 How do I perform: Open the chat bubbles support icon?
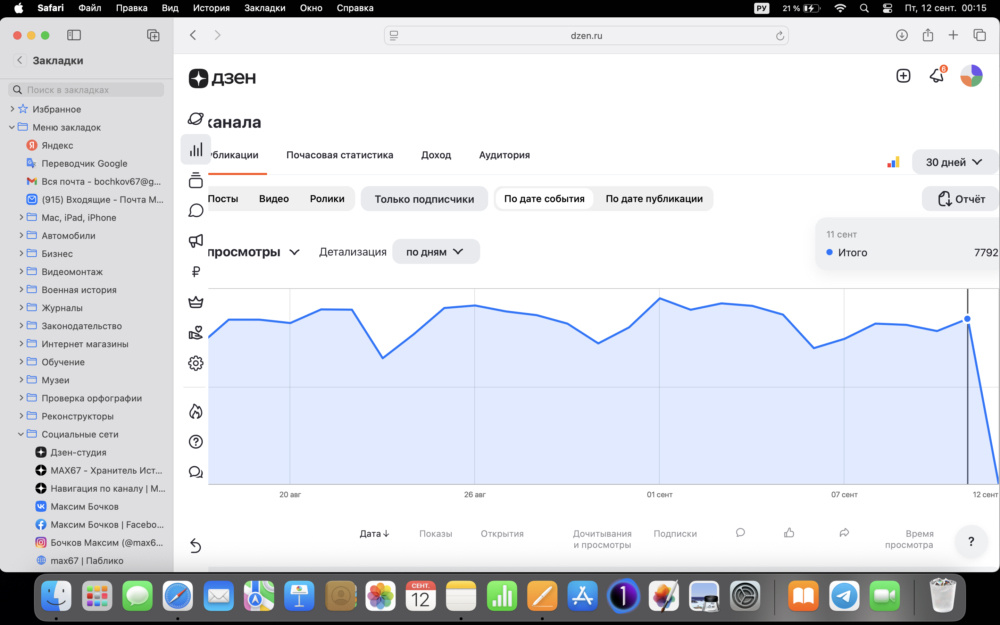pos(196,472)
